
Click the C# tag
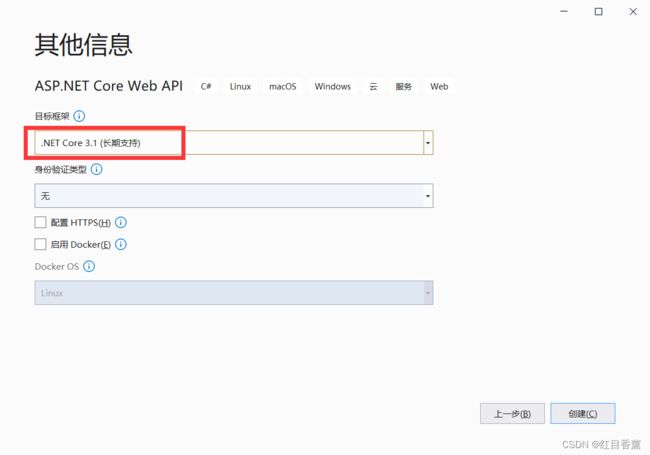point(206,87)
